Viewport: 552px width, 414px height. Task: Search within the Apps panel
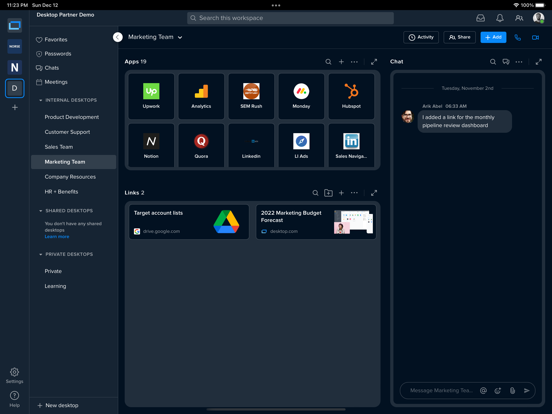[x=328, y=62]
